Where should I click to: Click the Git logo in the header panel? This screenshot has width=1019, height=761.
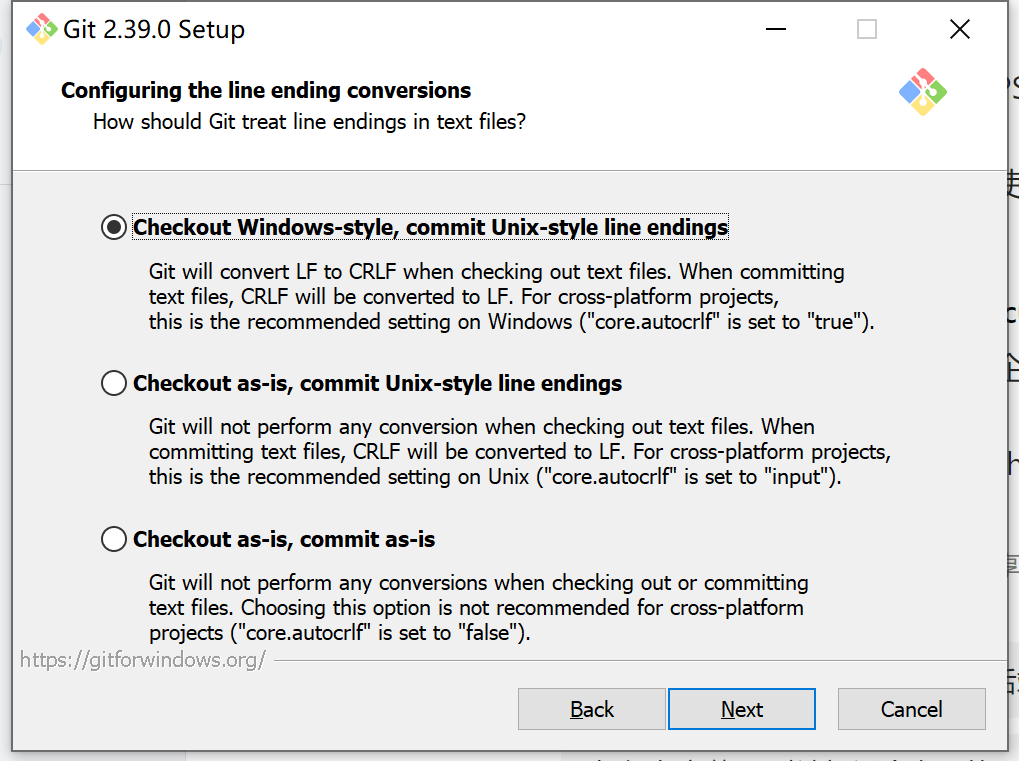click(922, 92)
